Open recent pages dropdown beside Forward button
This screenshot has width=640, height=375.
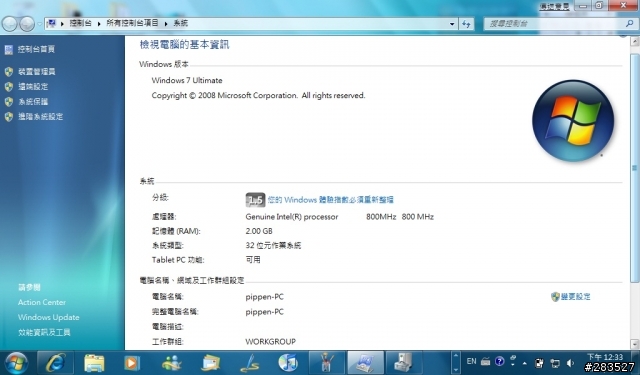[39, 24]
